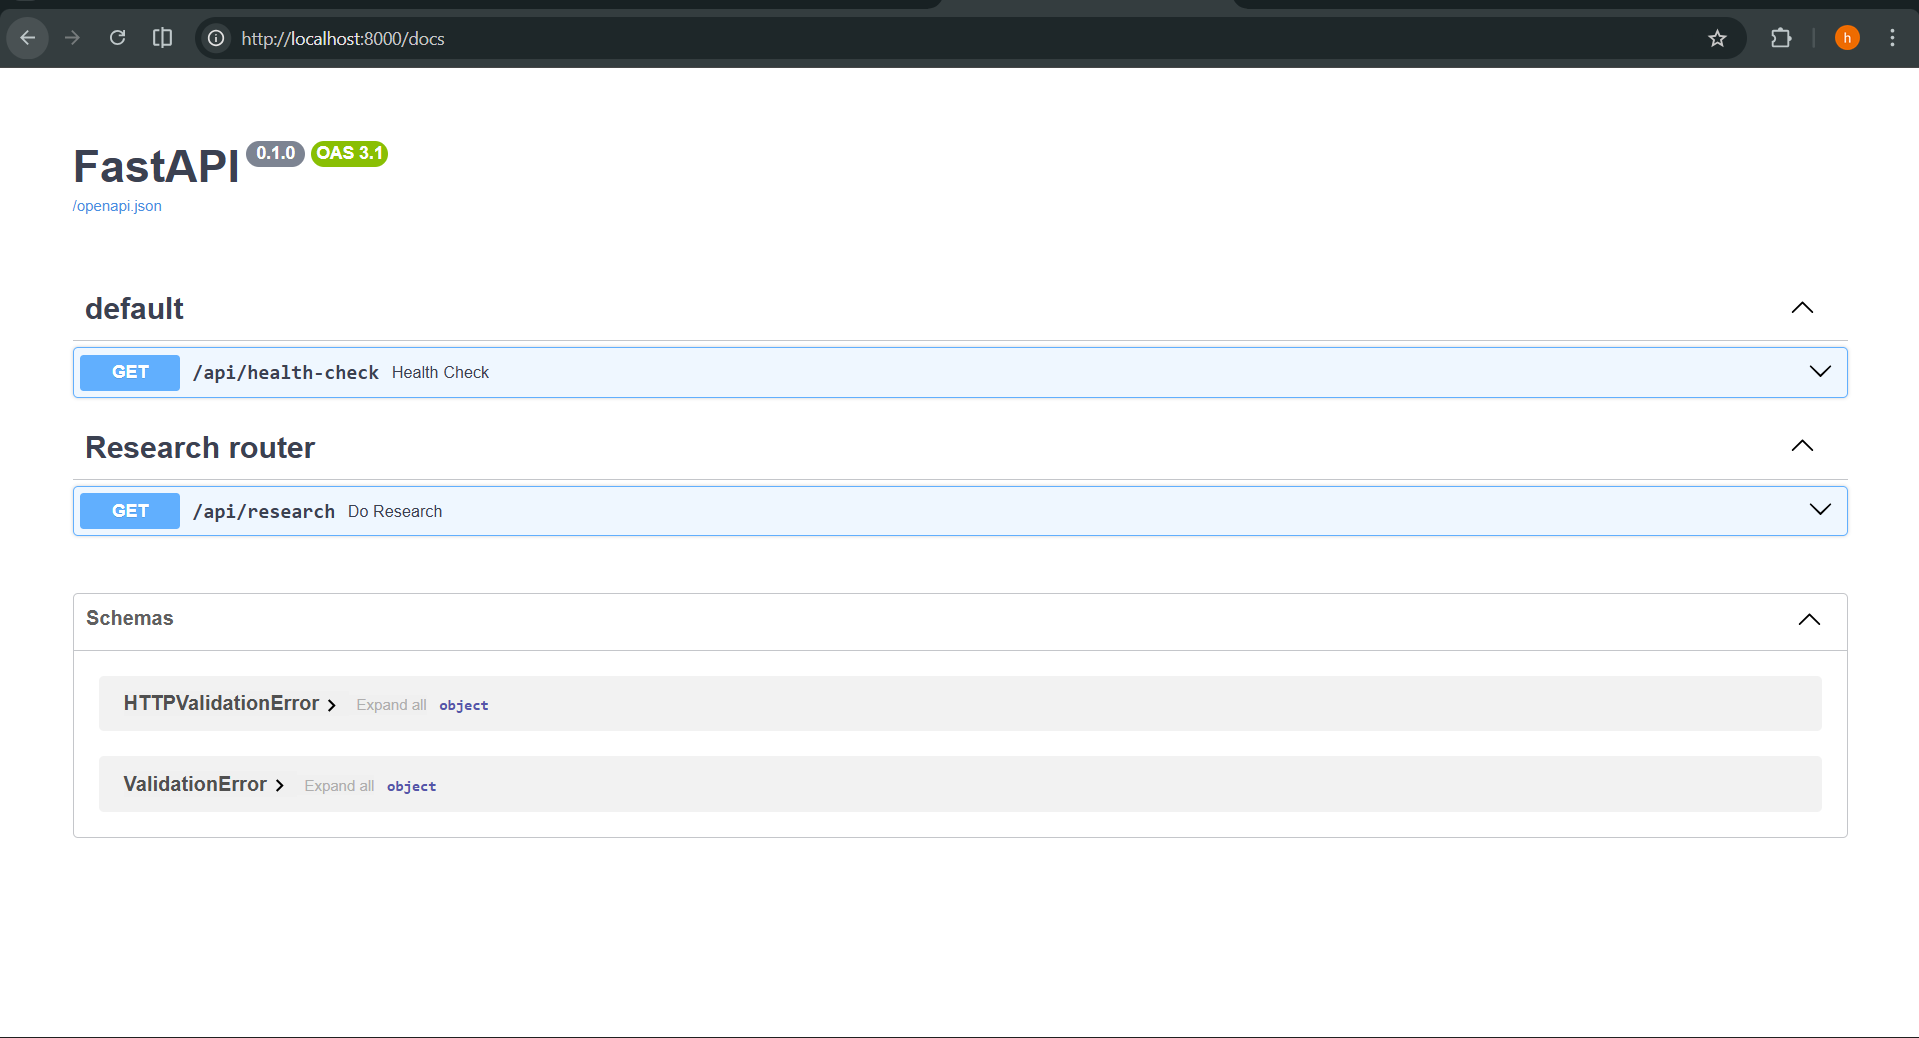Select the default tag heading
Image resolution: width=1919 pixels, height=1038 pixels.
[134, 308]
